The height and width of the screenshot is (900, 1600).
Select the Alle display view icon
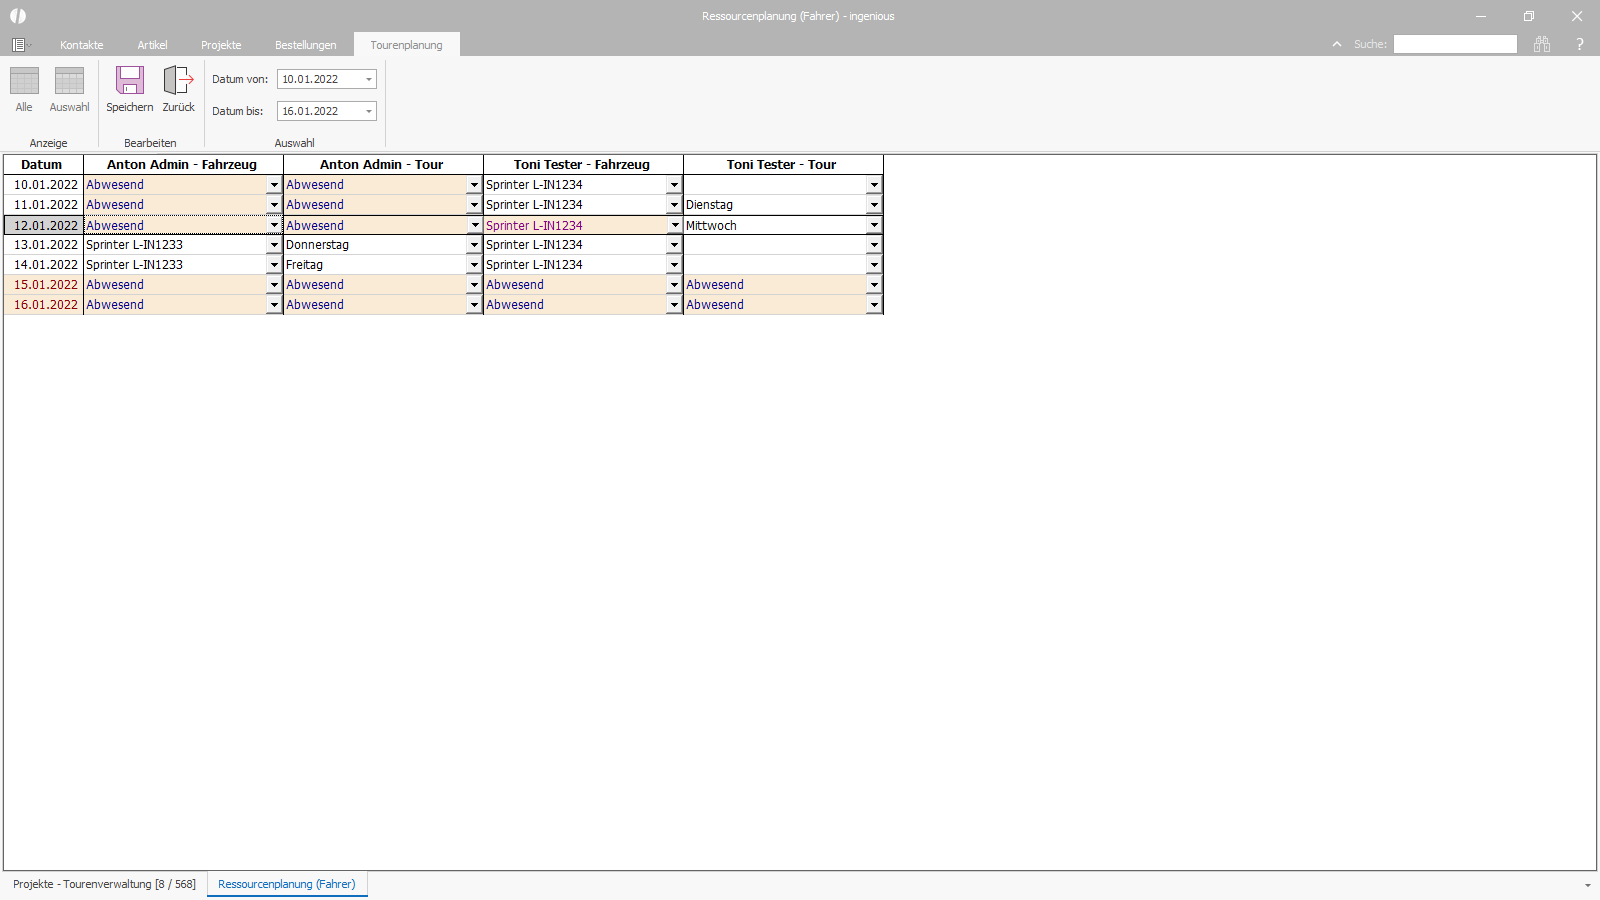24,80
